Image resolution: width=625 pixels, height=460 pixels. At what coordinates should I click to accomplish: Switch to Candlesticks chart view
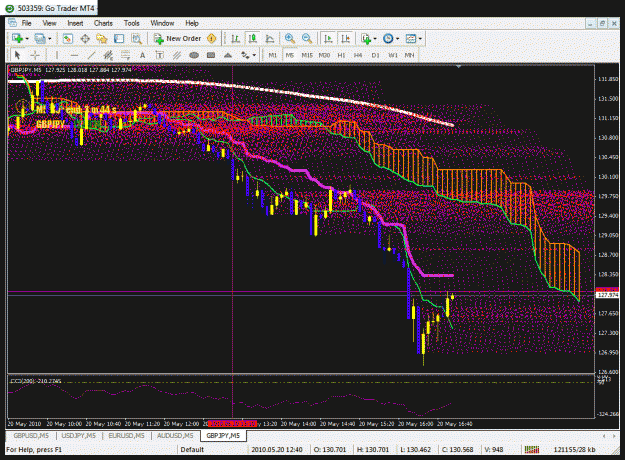252,39
